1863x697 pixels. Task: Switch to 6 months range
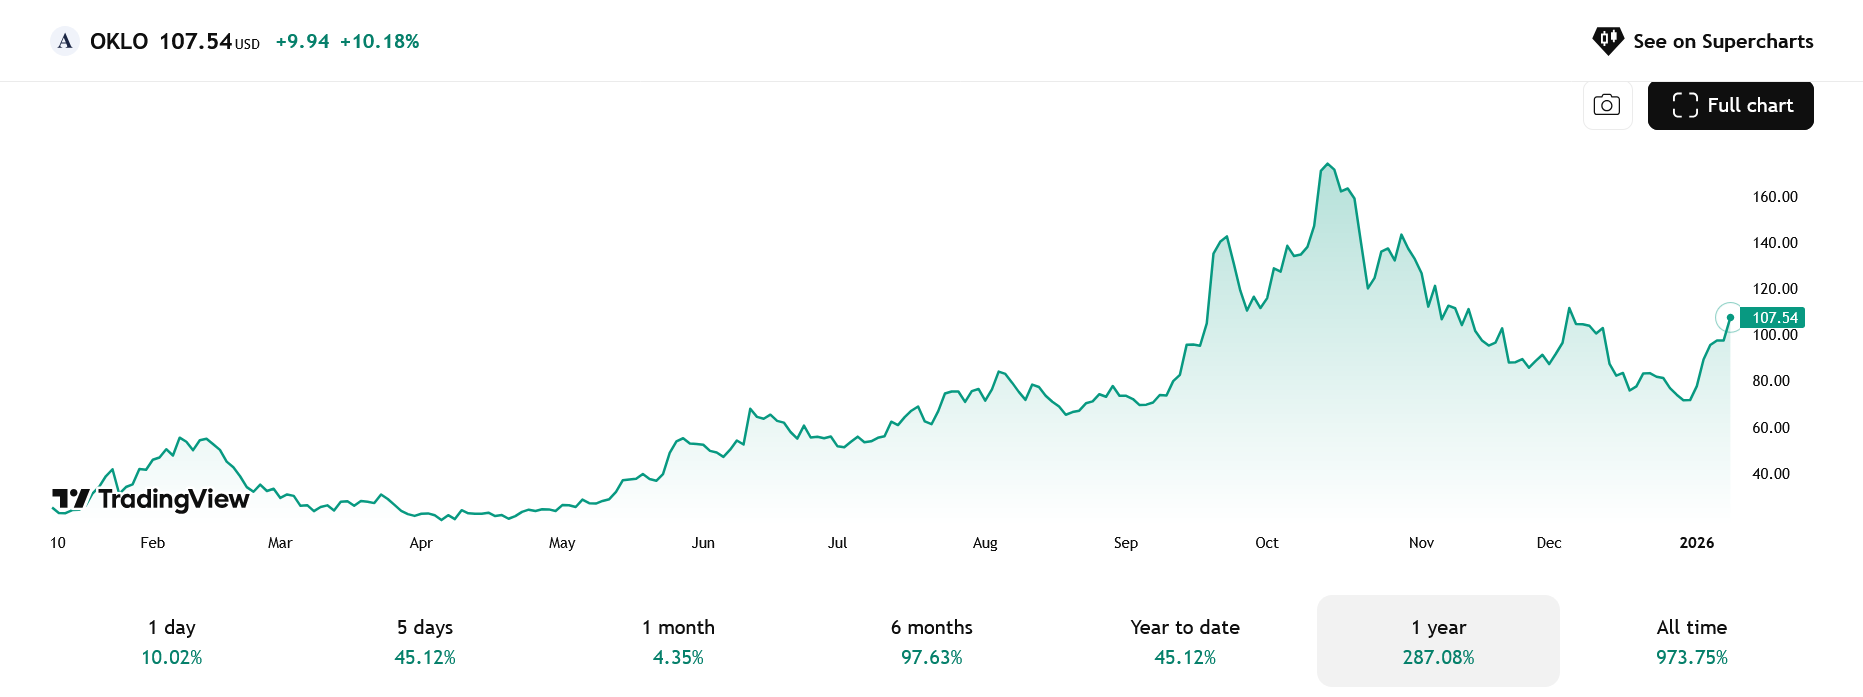click(932, 641)
